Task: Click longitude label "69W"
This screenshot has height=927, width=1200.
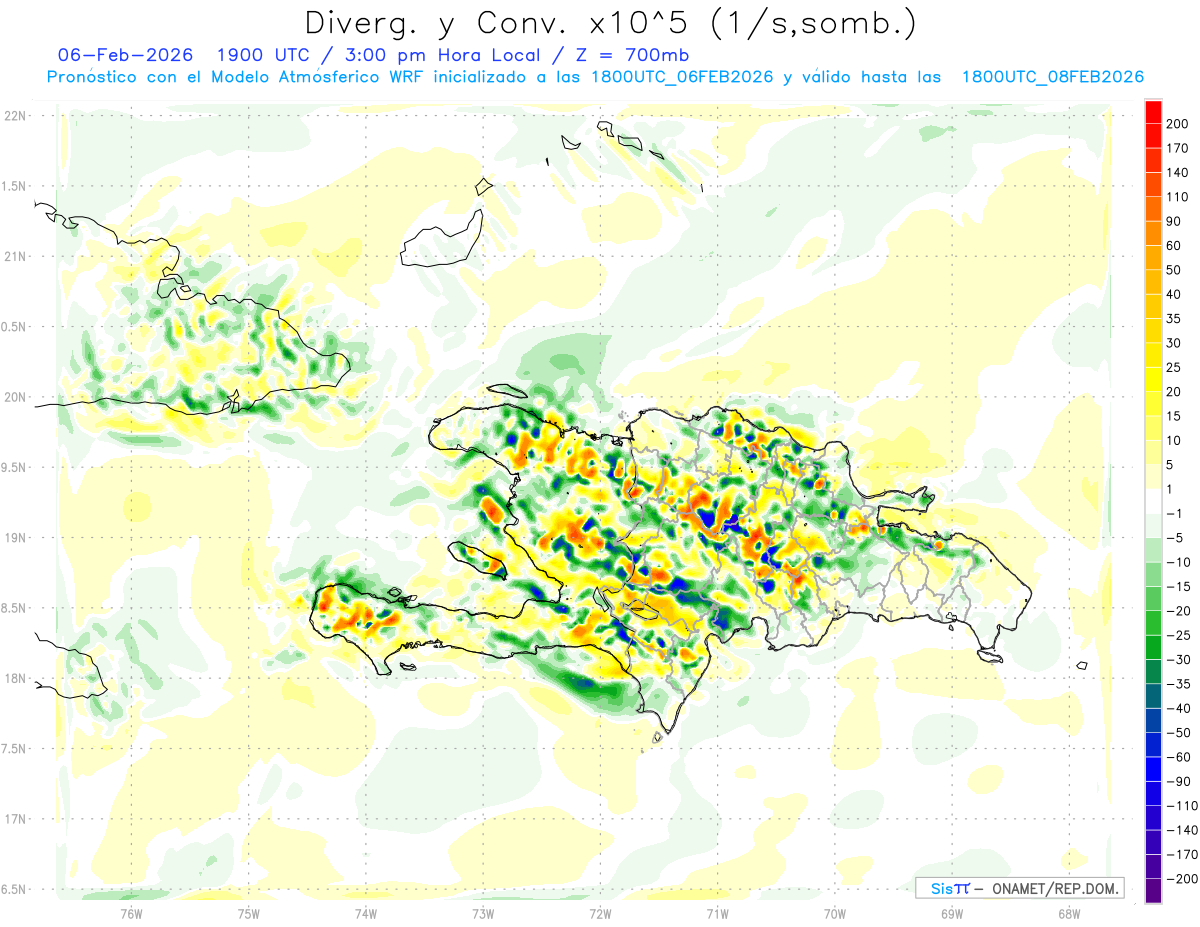Action: 952,913
